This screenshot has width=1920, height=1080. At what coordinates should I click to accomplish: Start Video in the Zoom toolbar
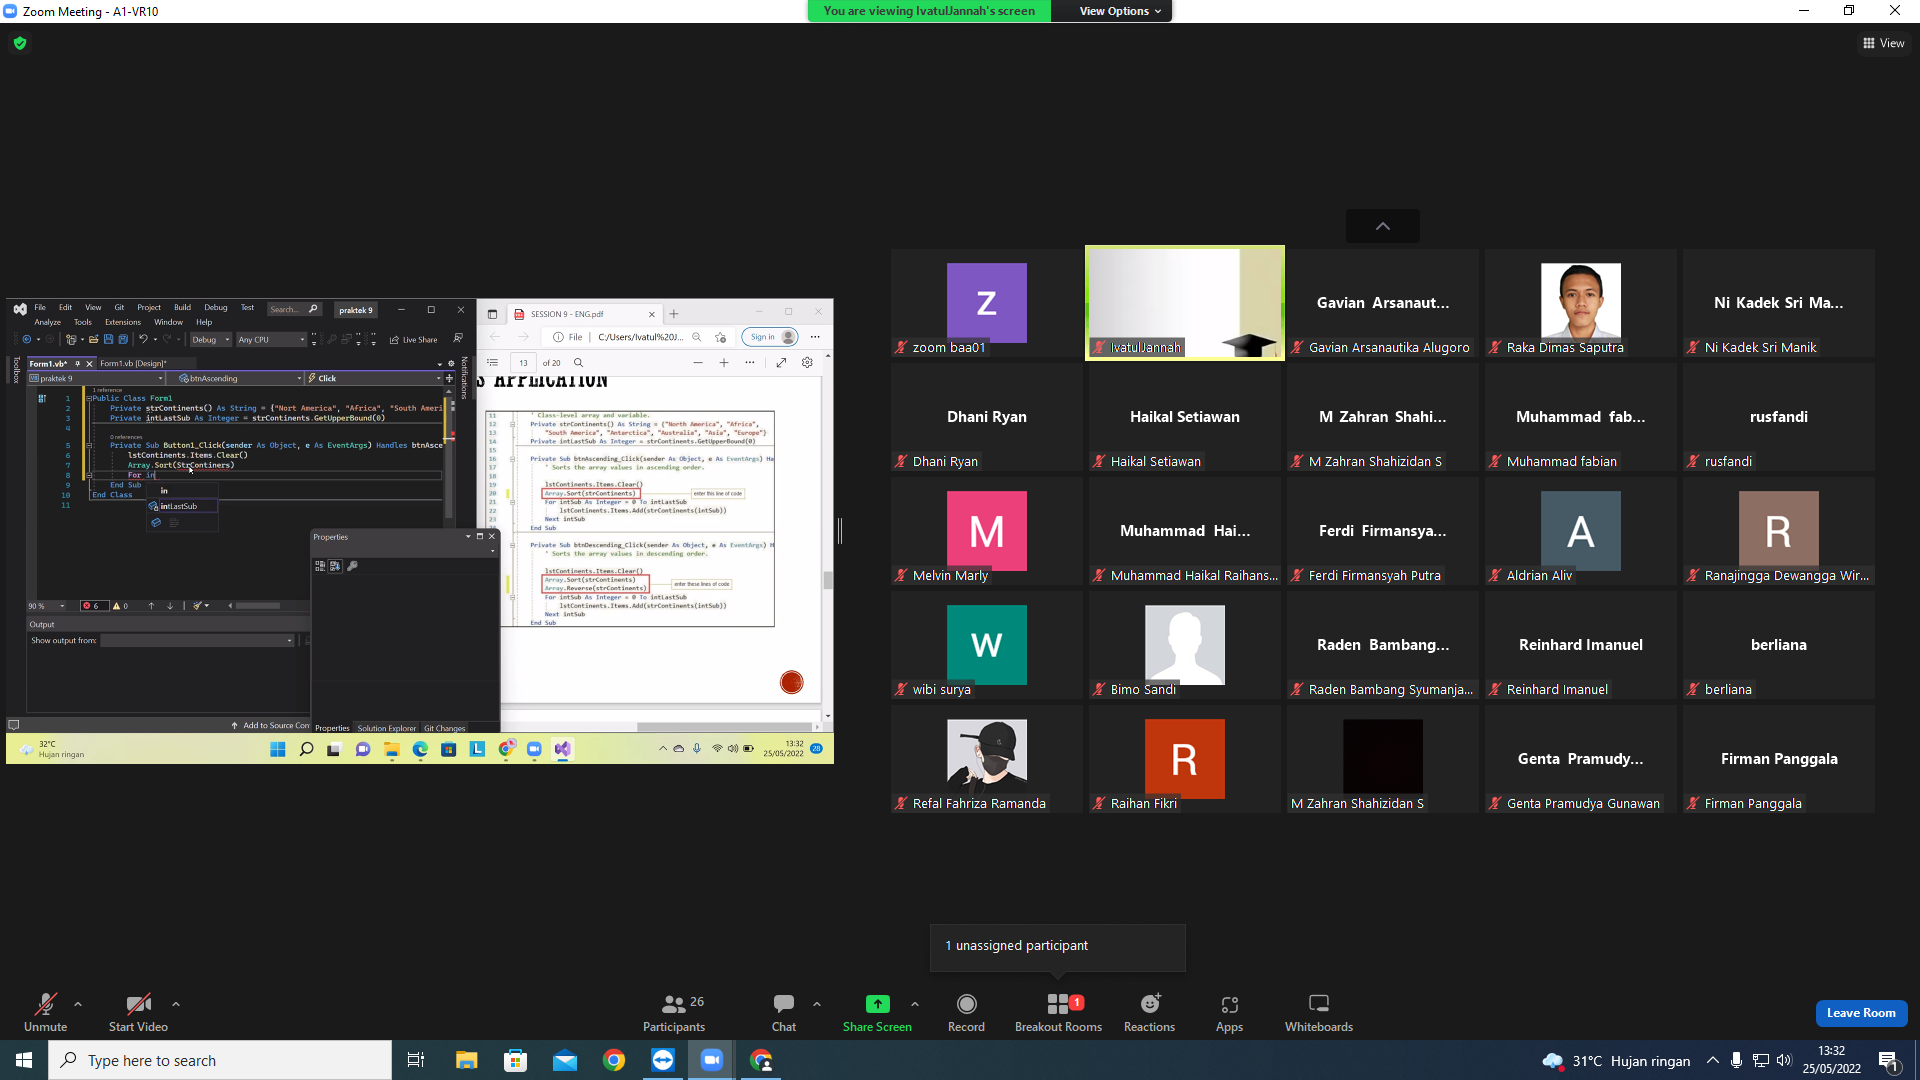click(138, 1012)
